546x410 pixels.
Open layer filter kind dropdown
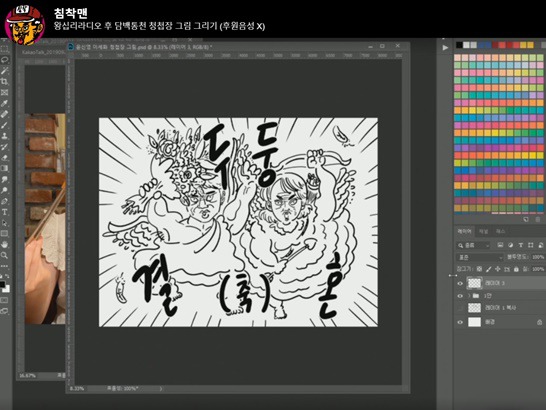(x=474, y=245)
